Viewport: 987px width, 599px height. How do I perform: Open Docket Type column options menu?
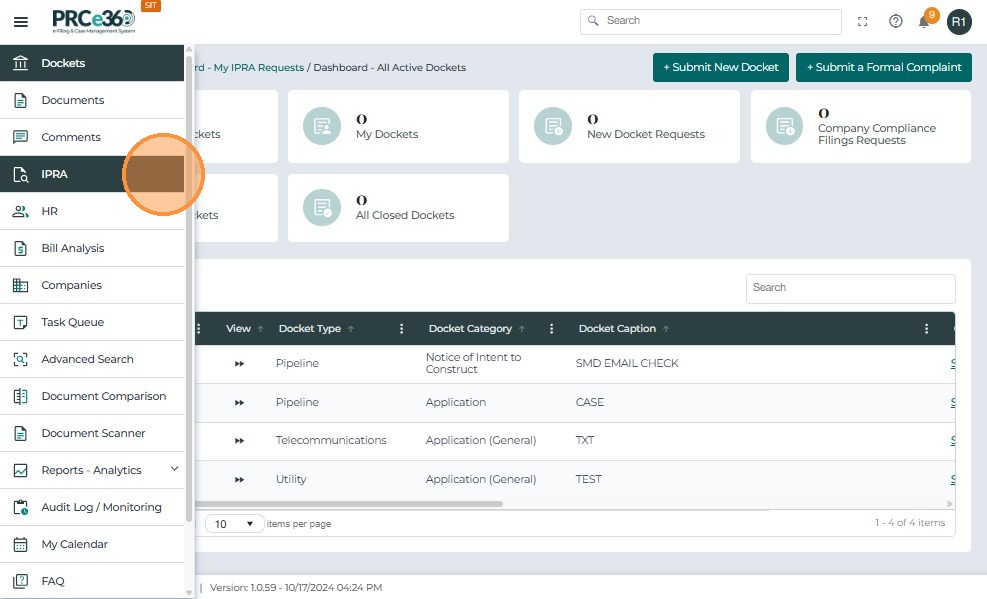402,328
